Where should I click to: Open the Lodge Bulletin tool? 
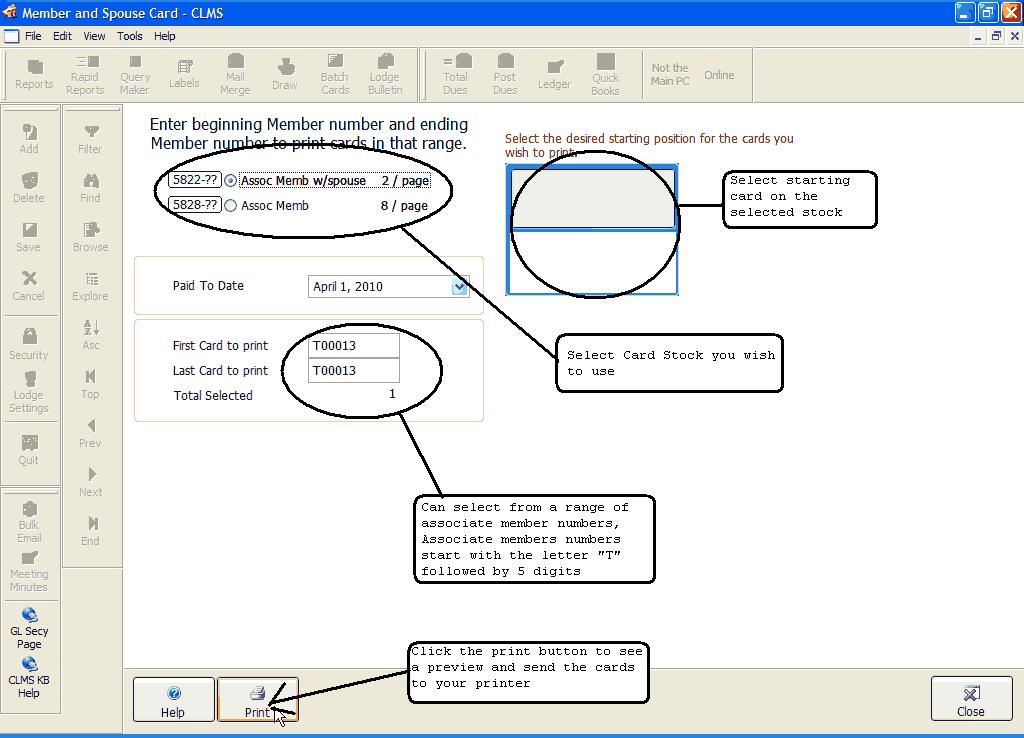click(x=385, y=75)
